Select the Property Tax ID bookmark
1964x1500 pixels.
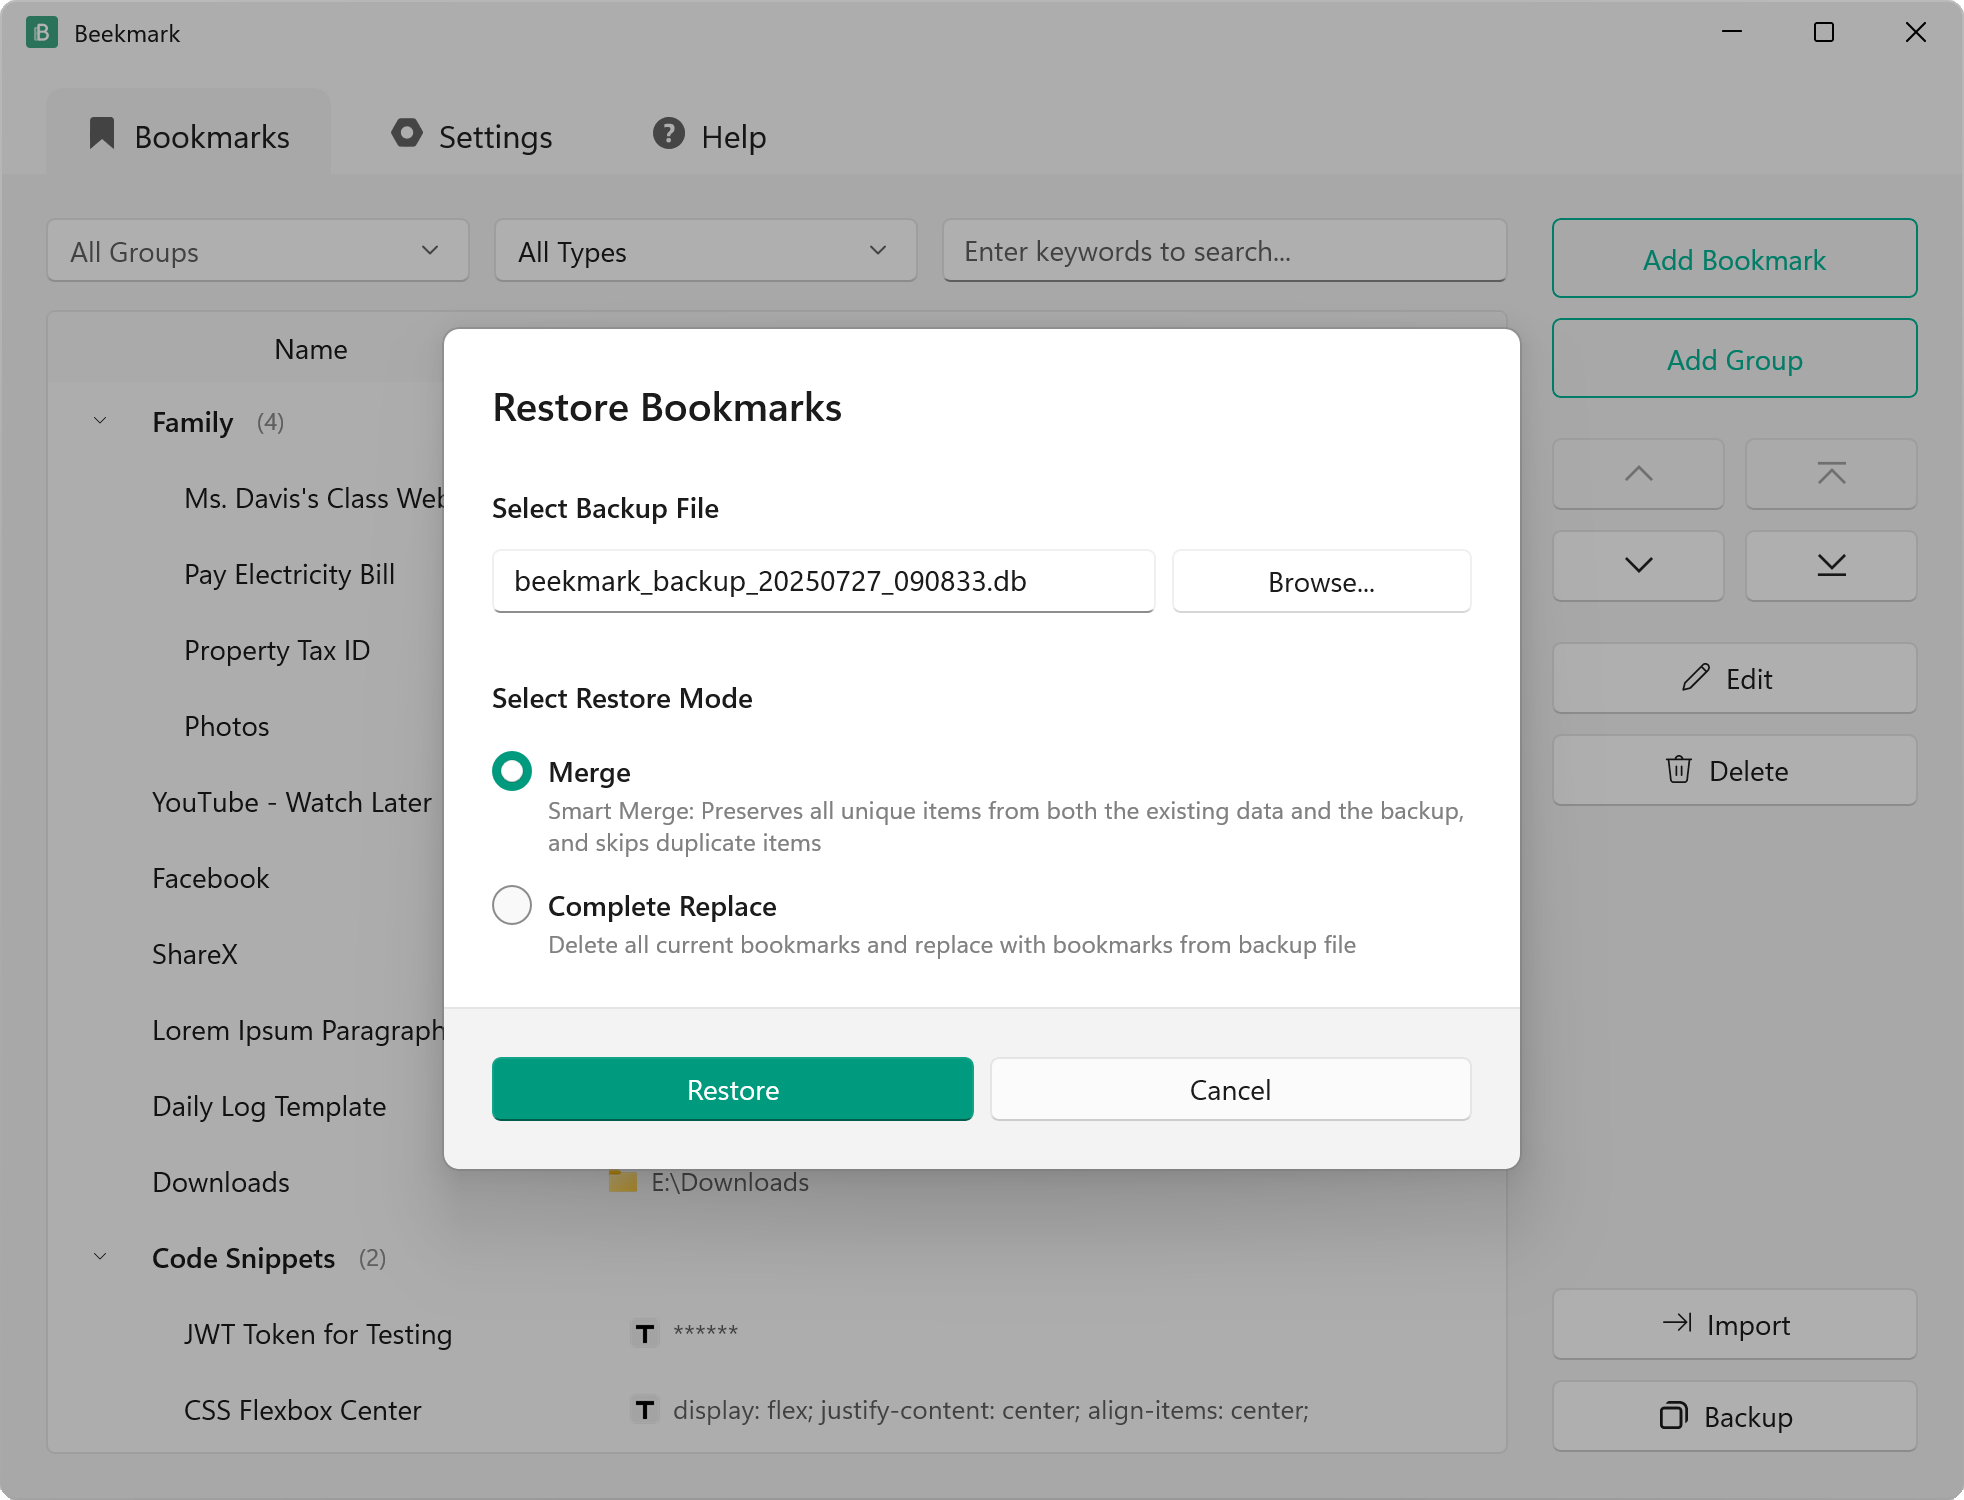(277, 650)
